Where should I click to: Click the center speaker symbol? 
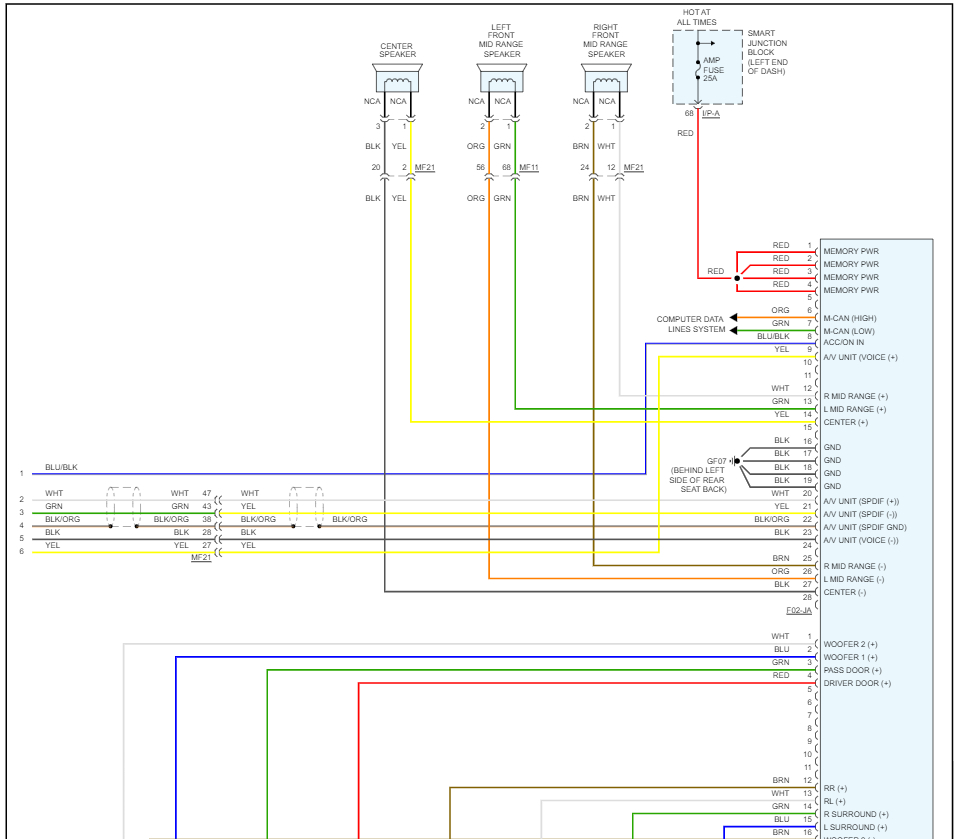(x=398, y=78)
